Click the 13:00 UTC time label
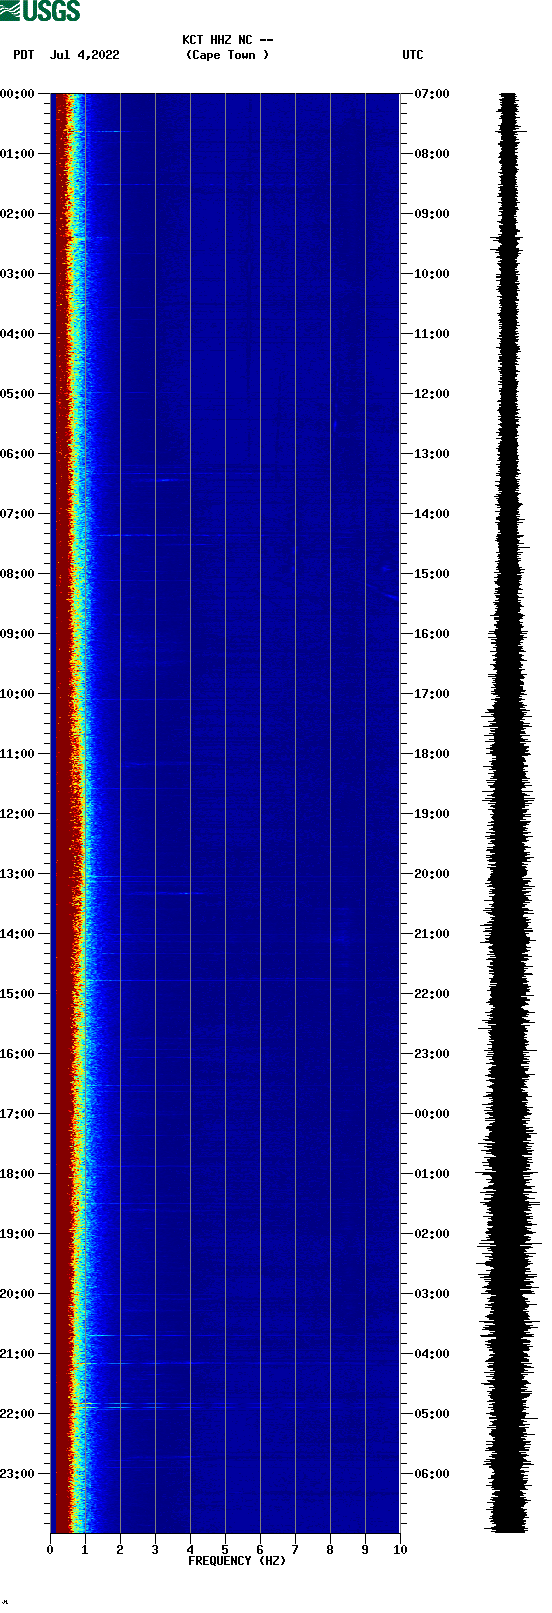 click(432, 454)
